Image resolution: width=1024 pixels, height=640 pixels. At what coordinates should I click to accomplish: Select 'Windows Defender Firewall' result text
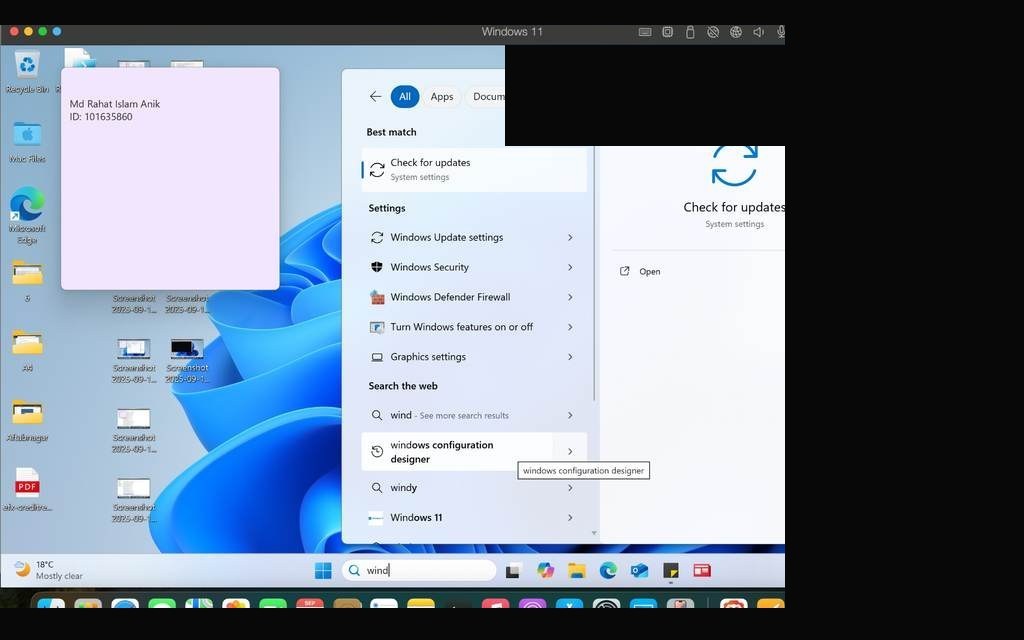[451, 297]
